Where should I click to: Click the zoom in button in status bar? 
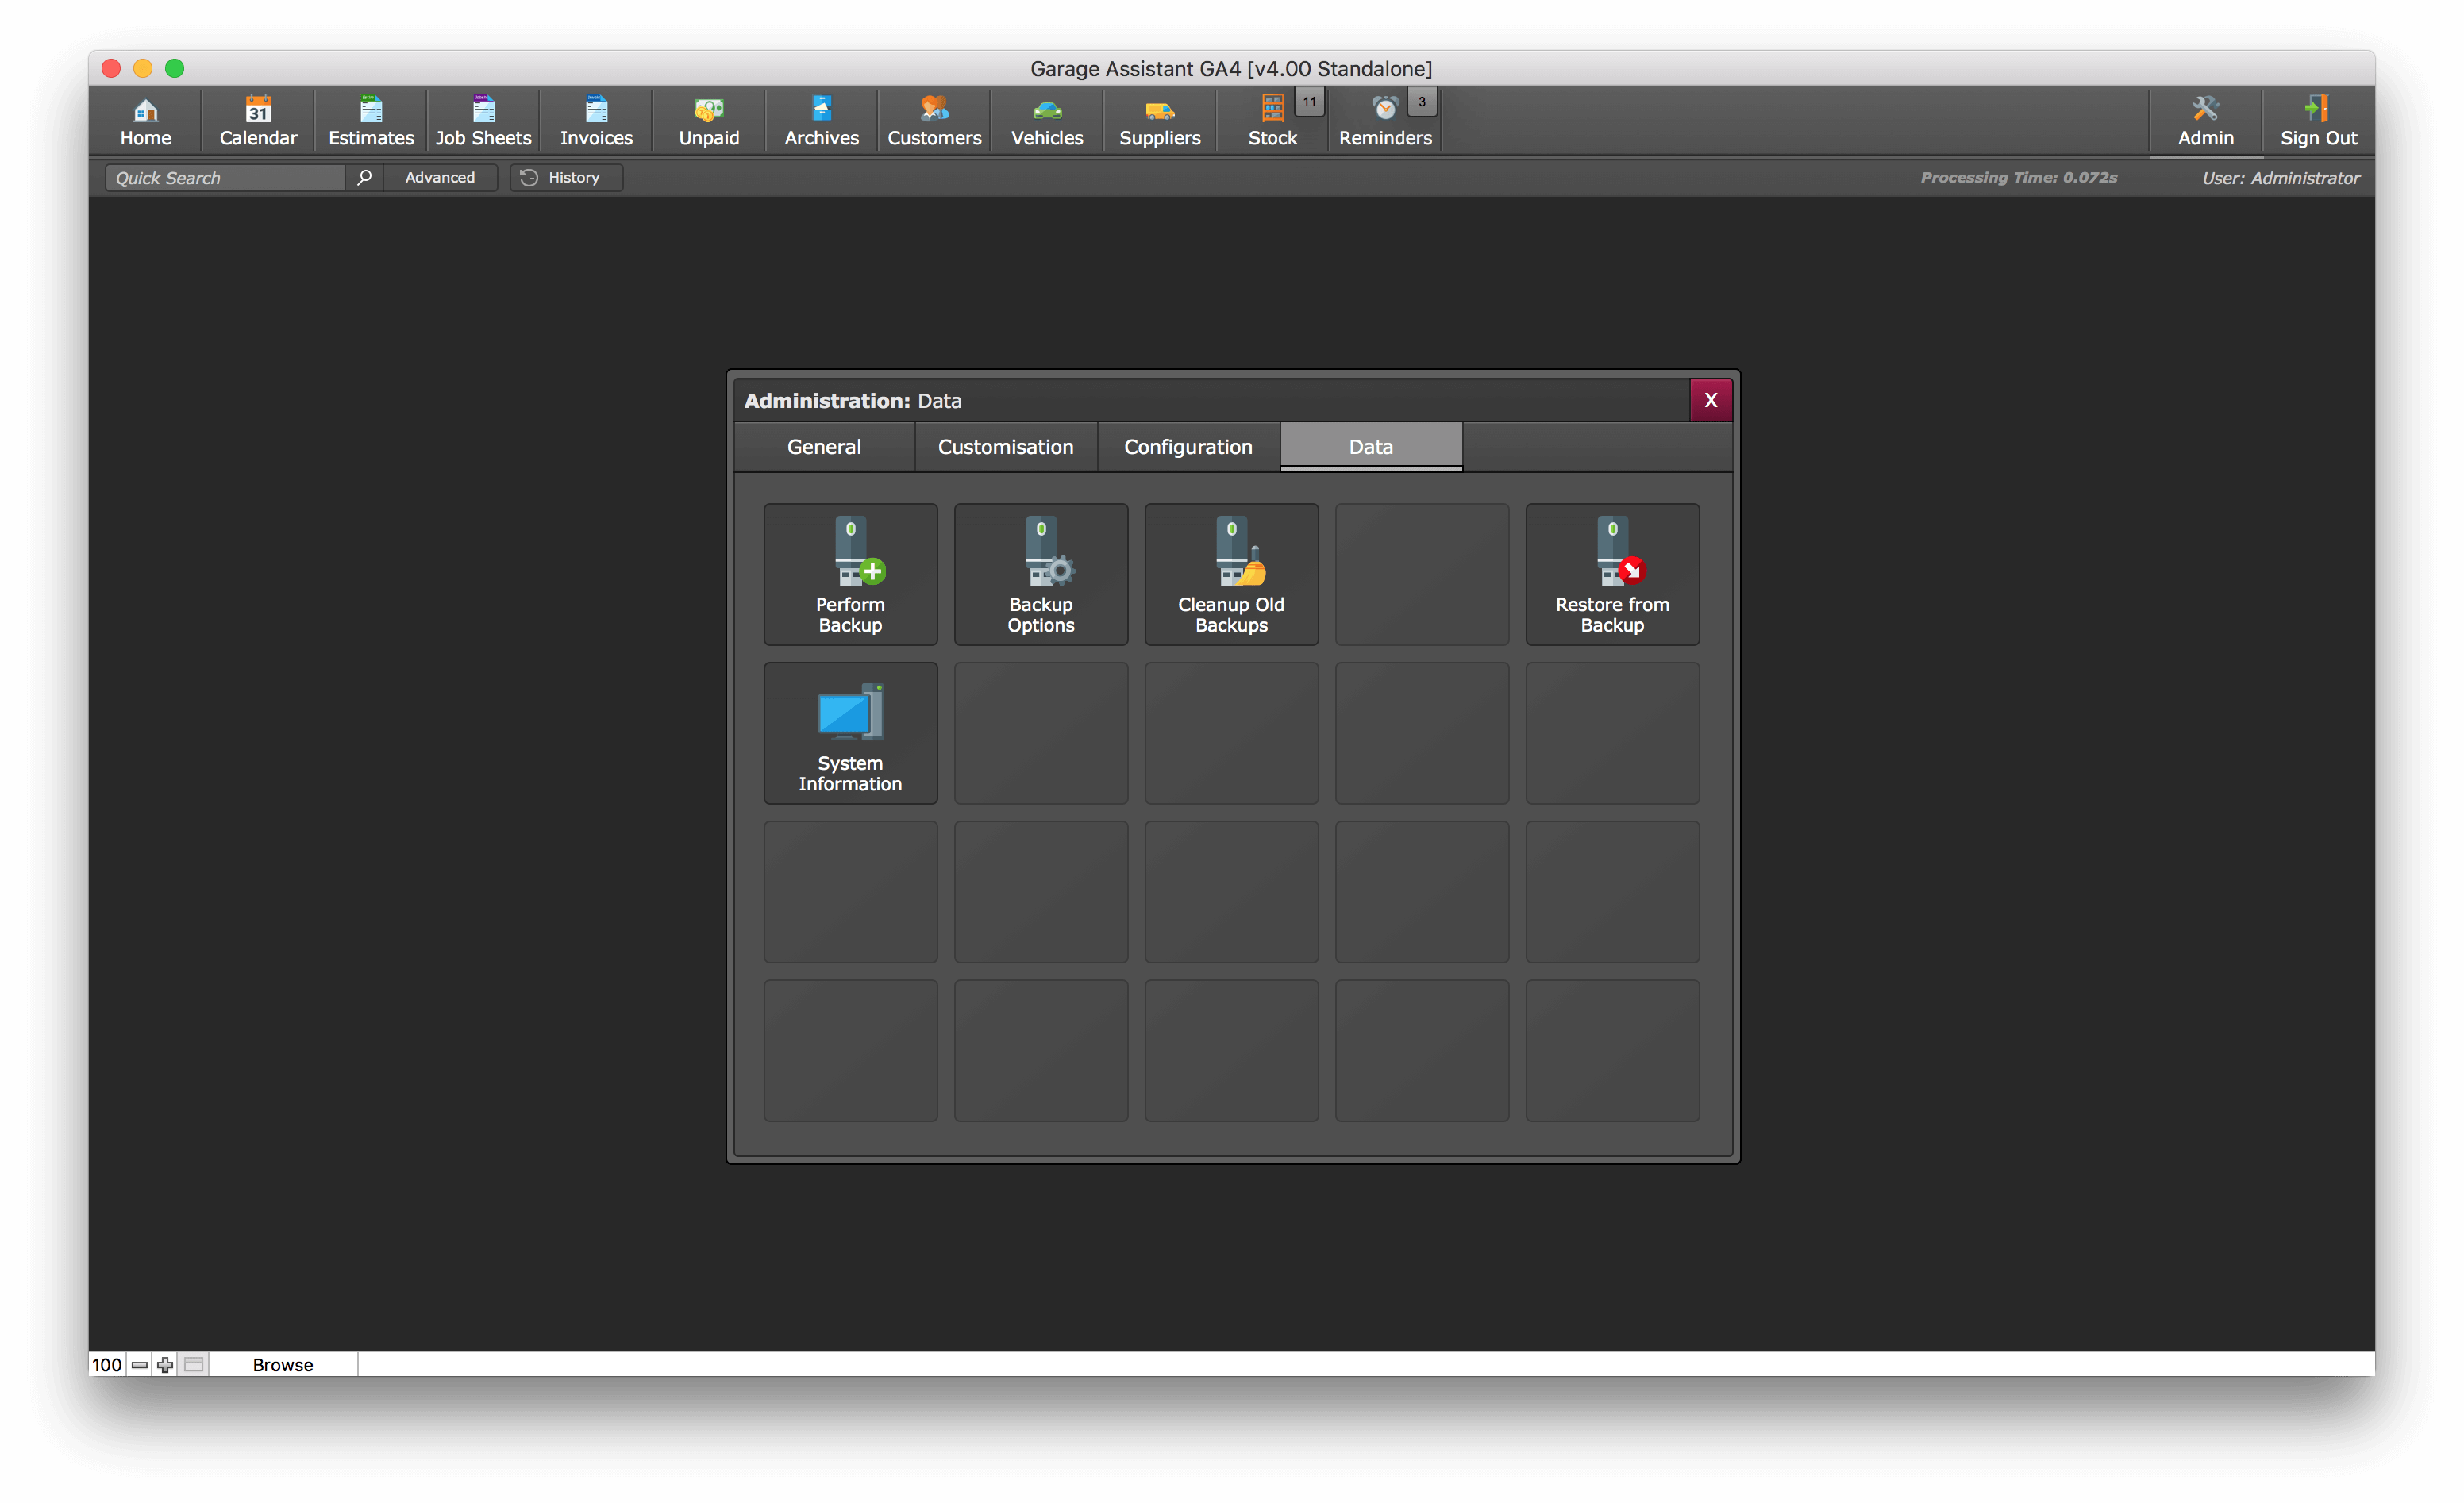pos(165,1364)
